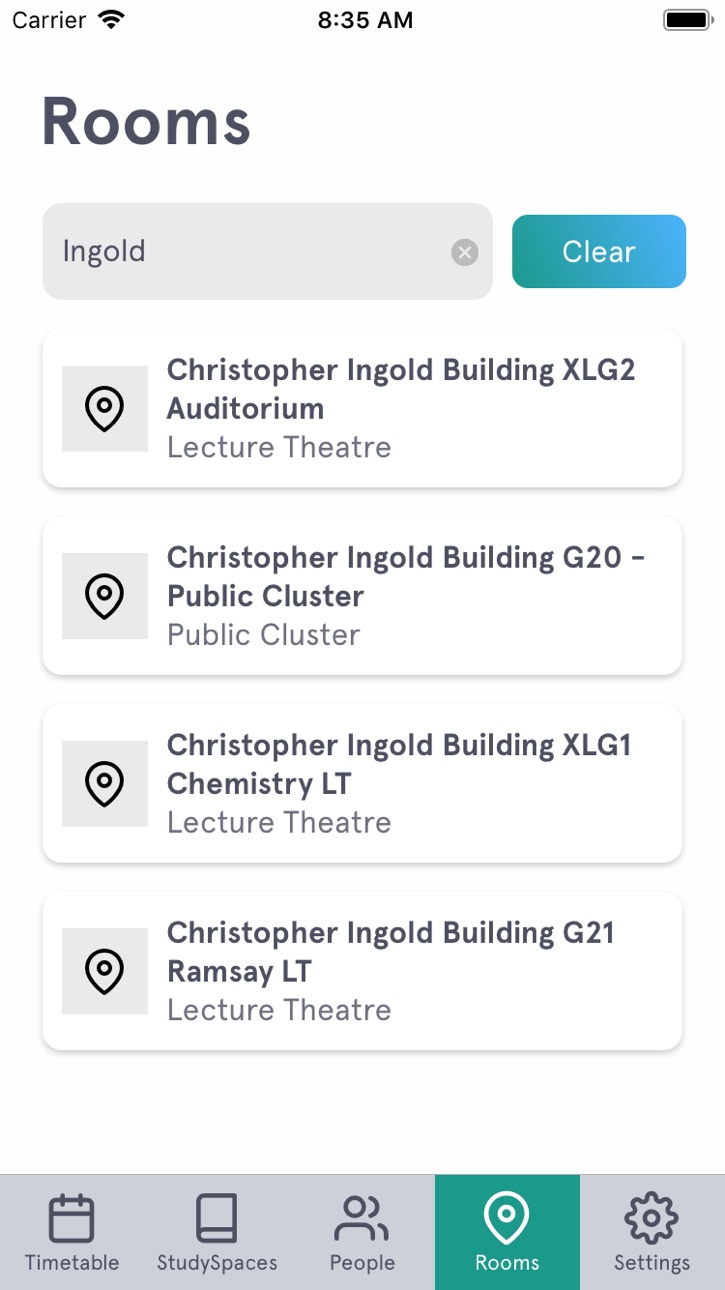Click the Clear button
This screenshot has height=1290, width=725.
point(599,251)
